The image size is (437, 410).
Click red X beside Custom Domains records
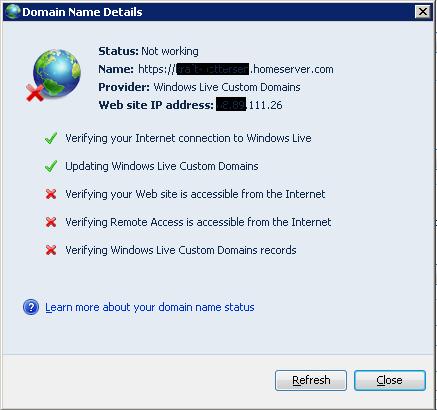click(x=51, y=250)
